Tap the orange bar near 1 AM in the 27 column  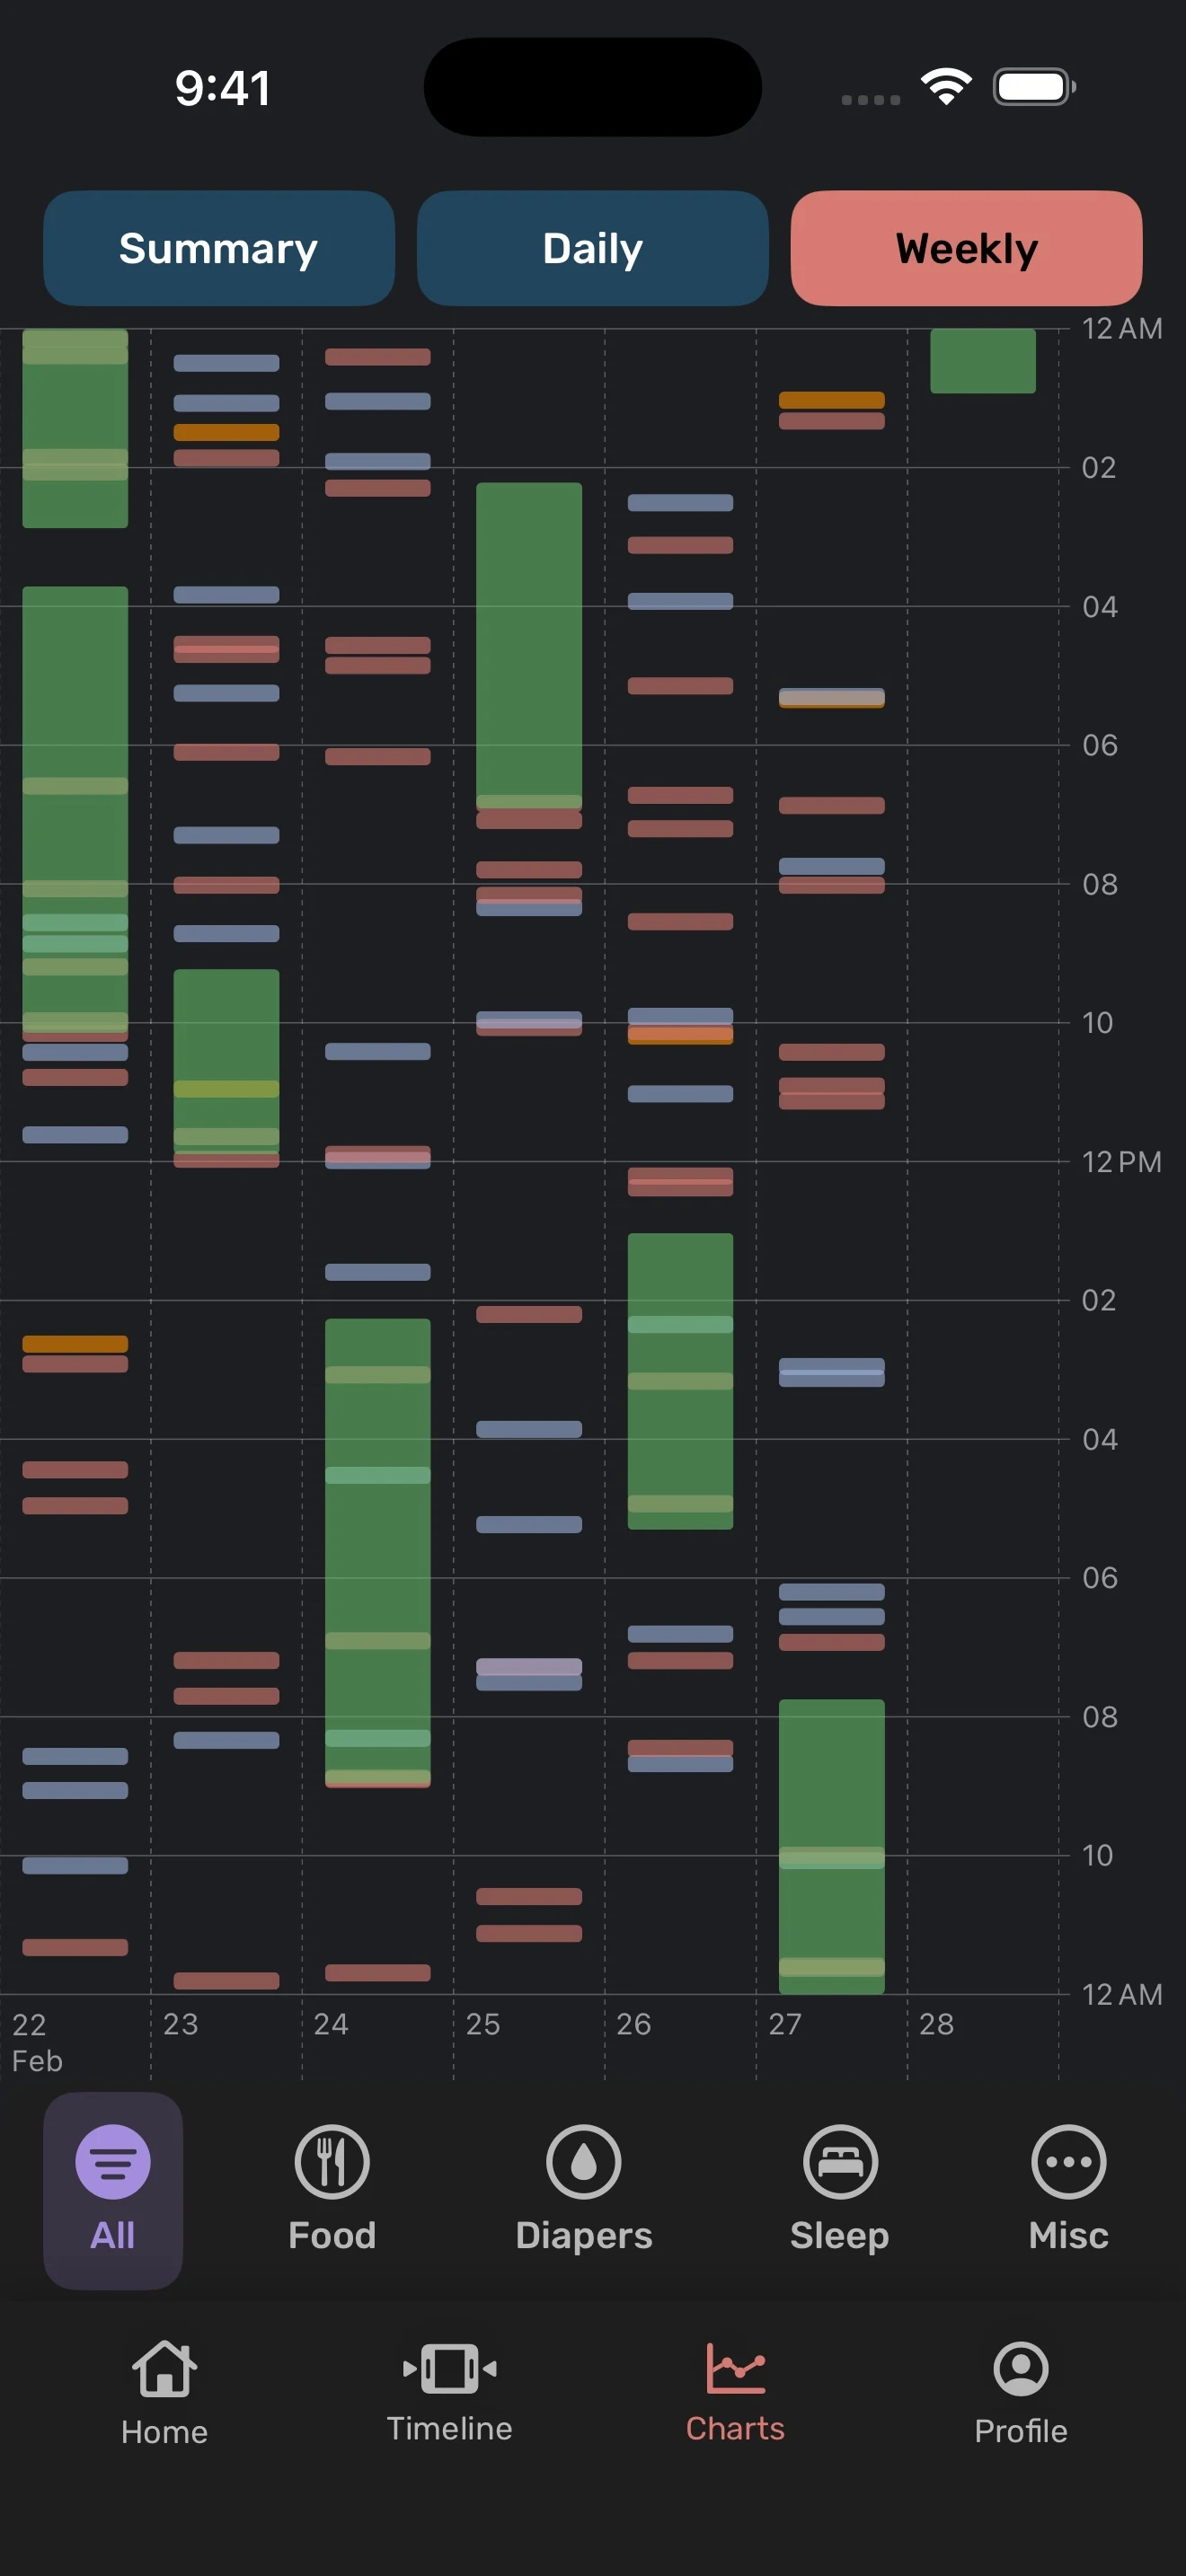click(x=831, y=400)
